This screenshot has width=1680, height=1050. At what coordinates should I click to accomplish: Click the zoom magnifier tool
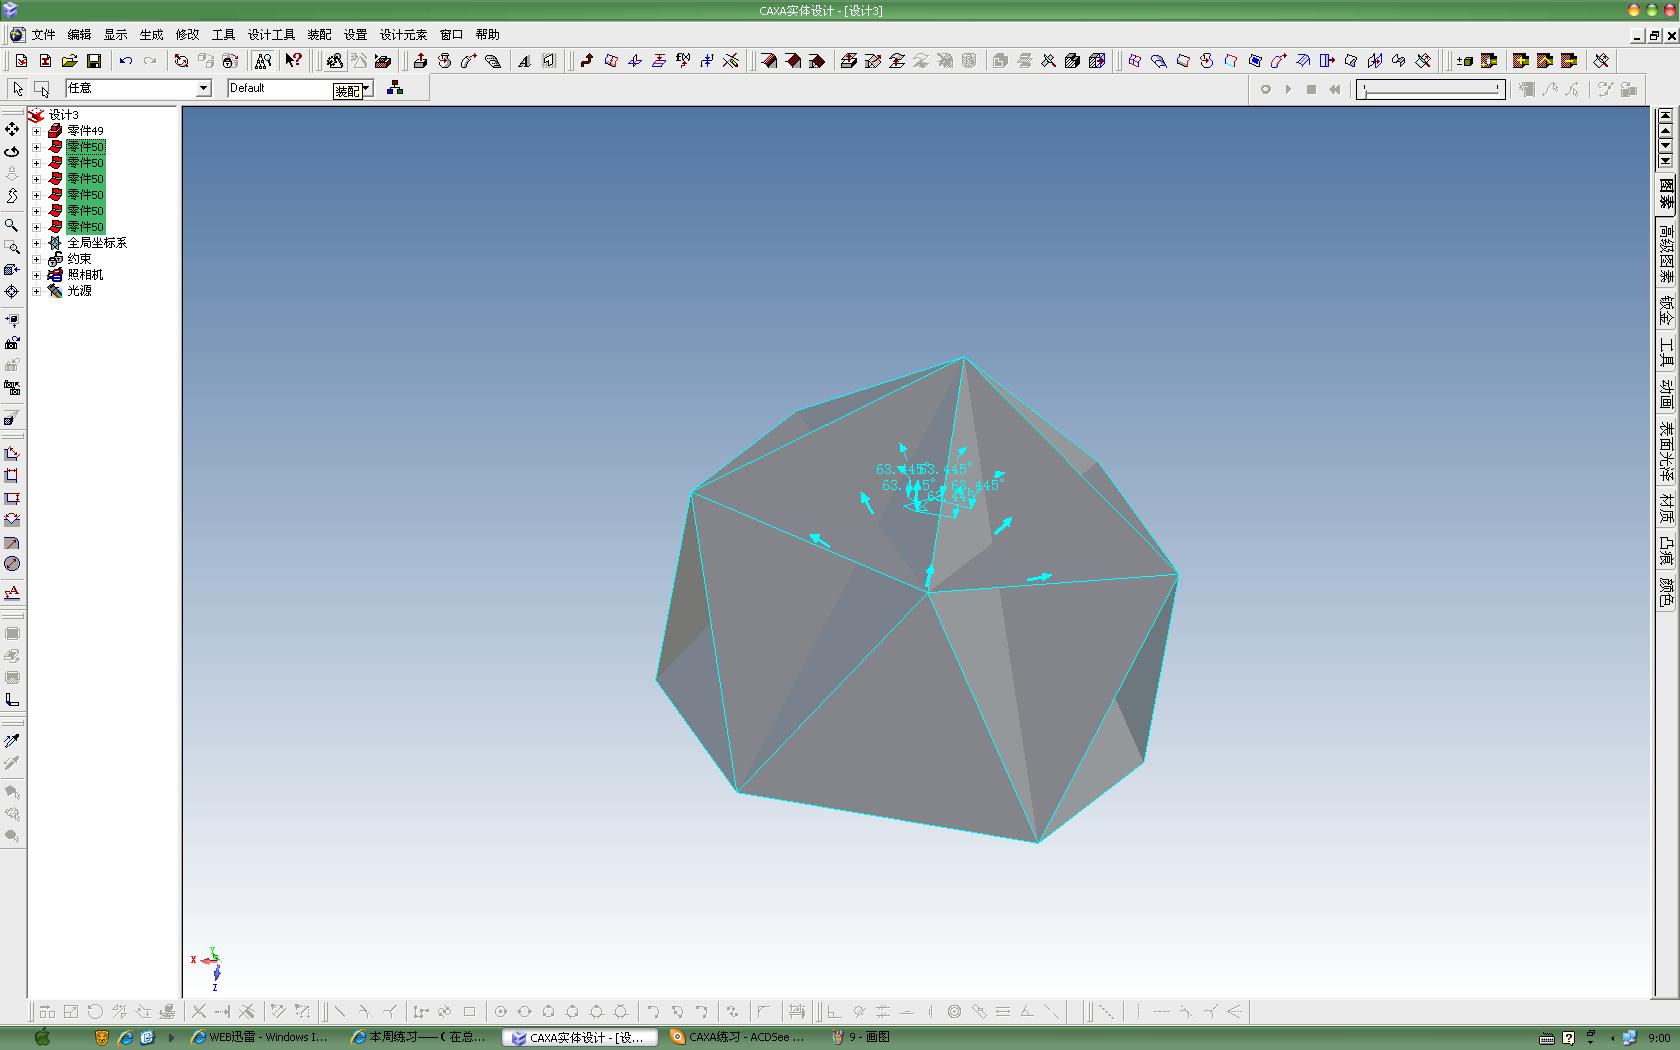click(x=12, y=225)
